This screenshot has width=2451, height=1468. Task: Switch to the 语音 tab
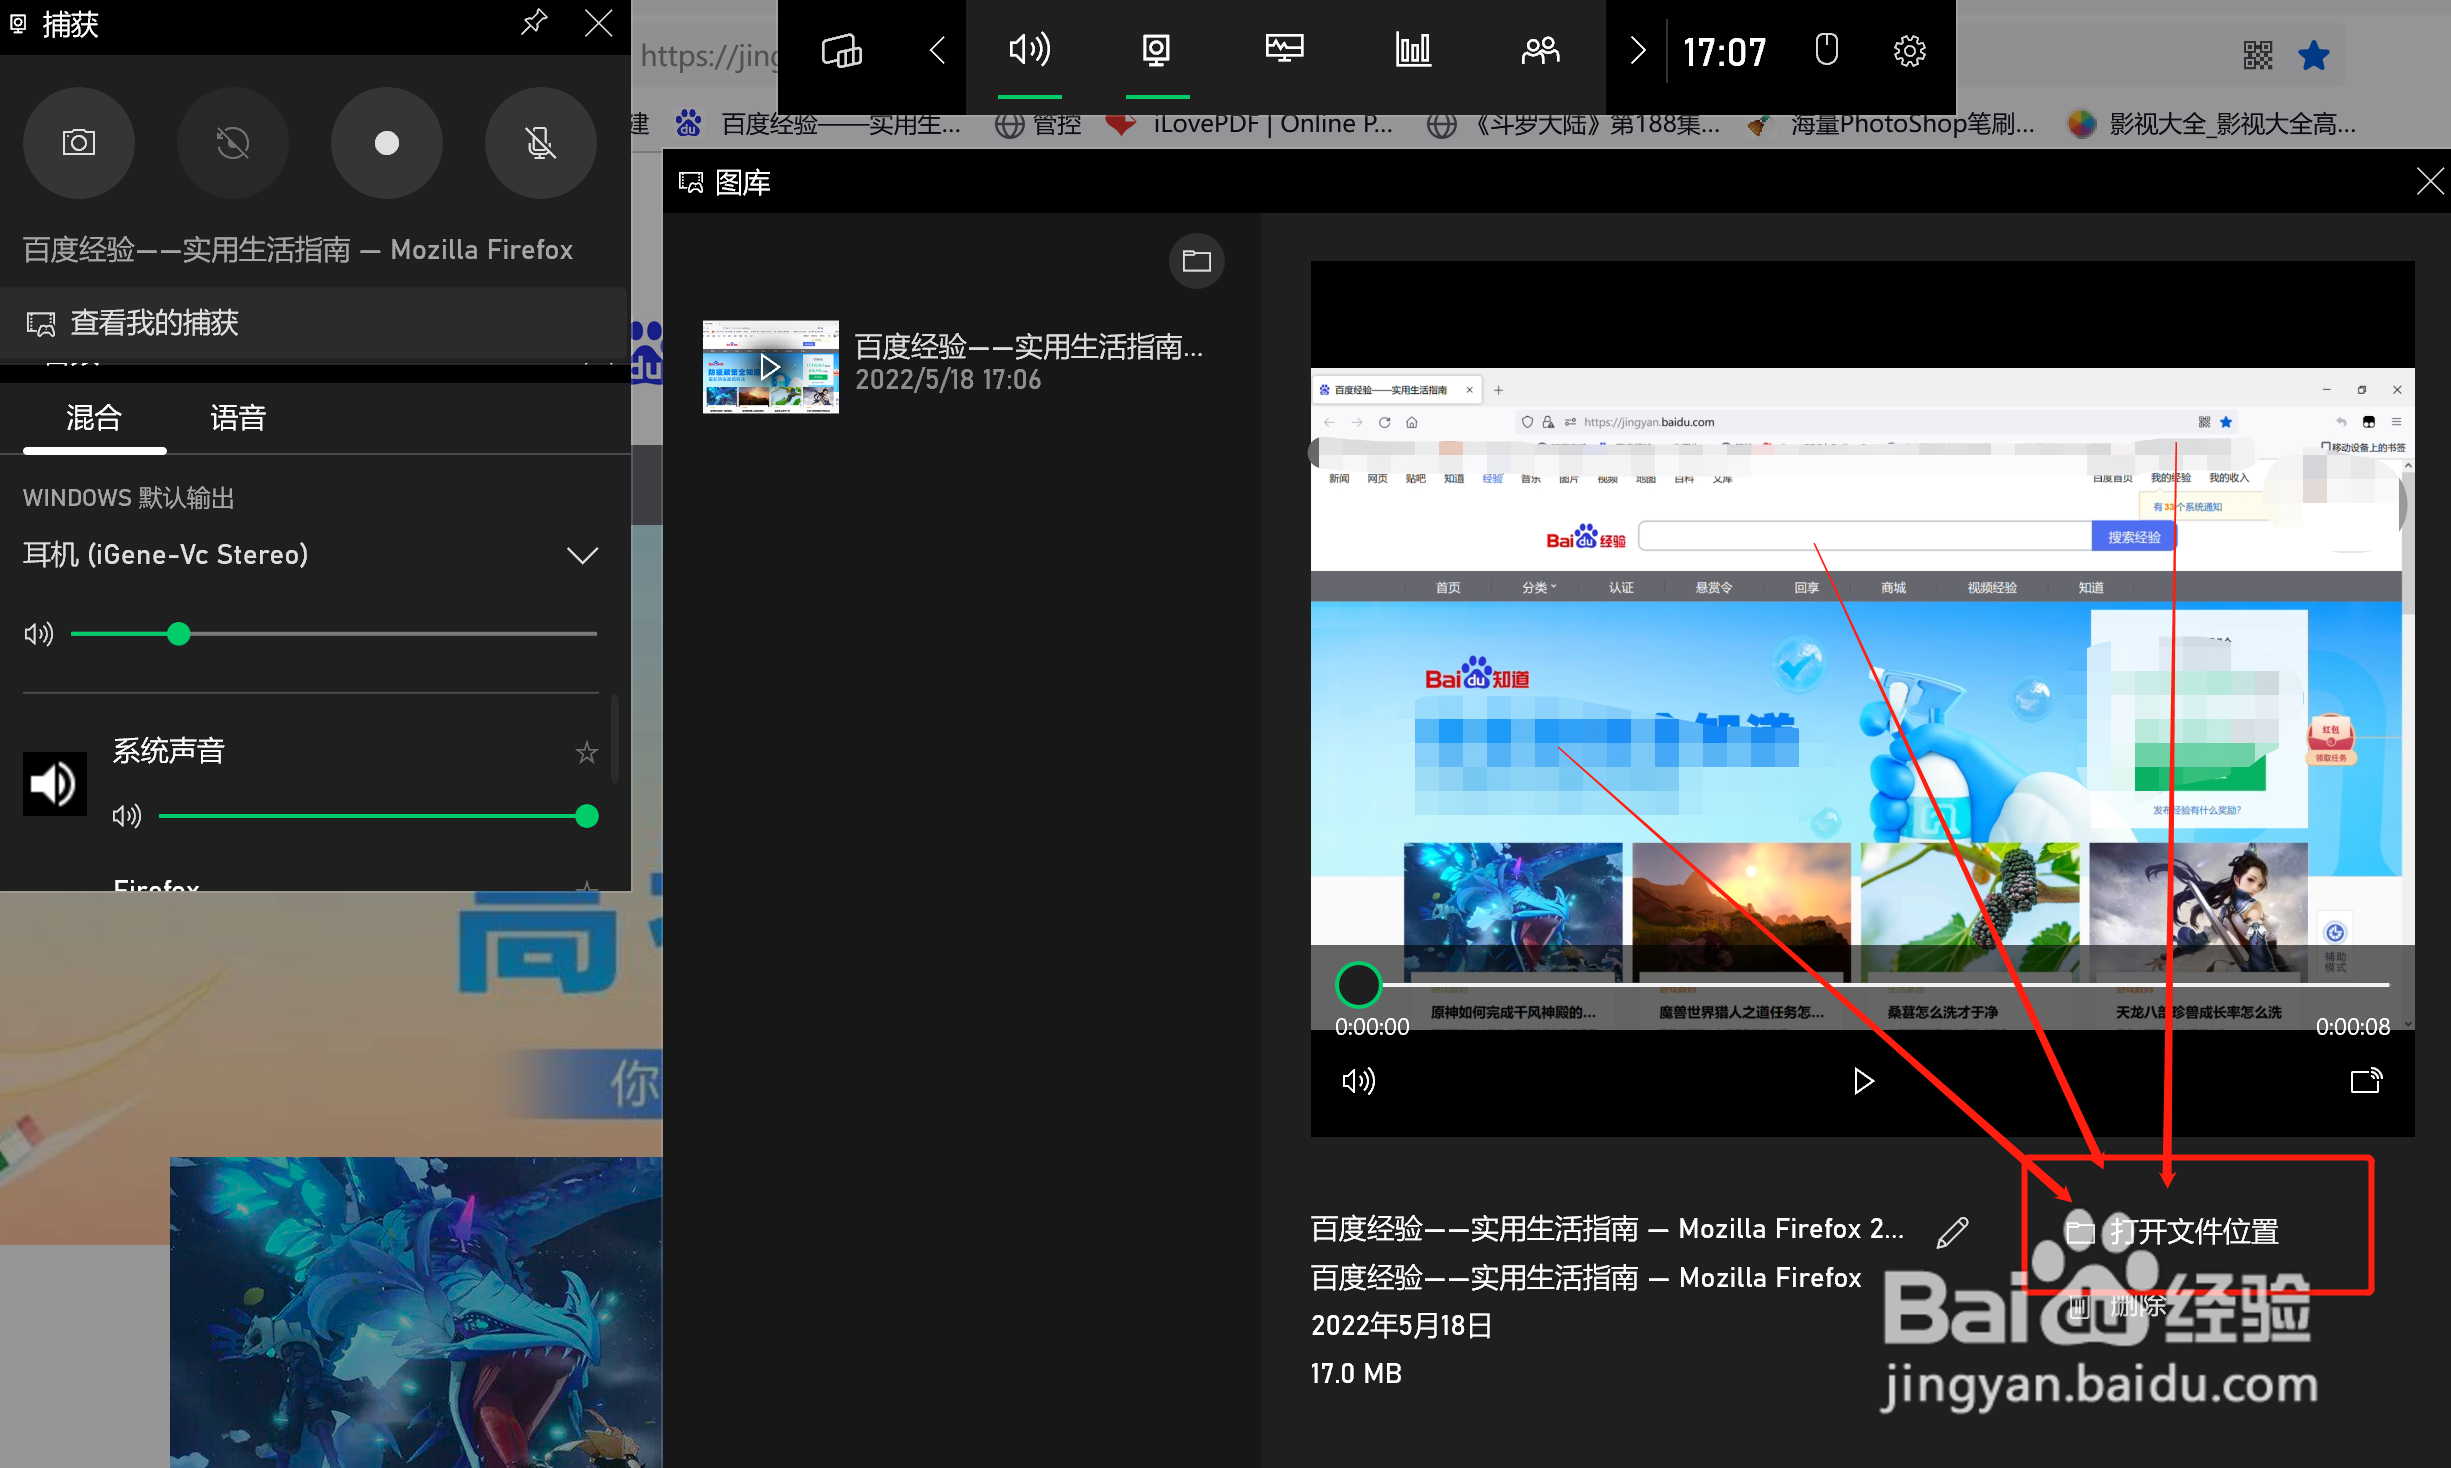[237, 418]
